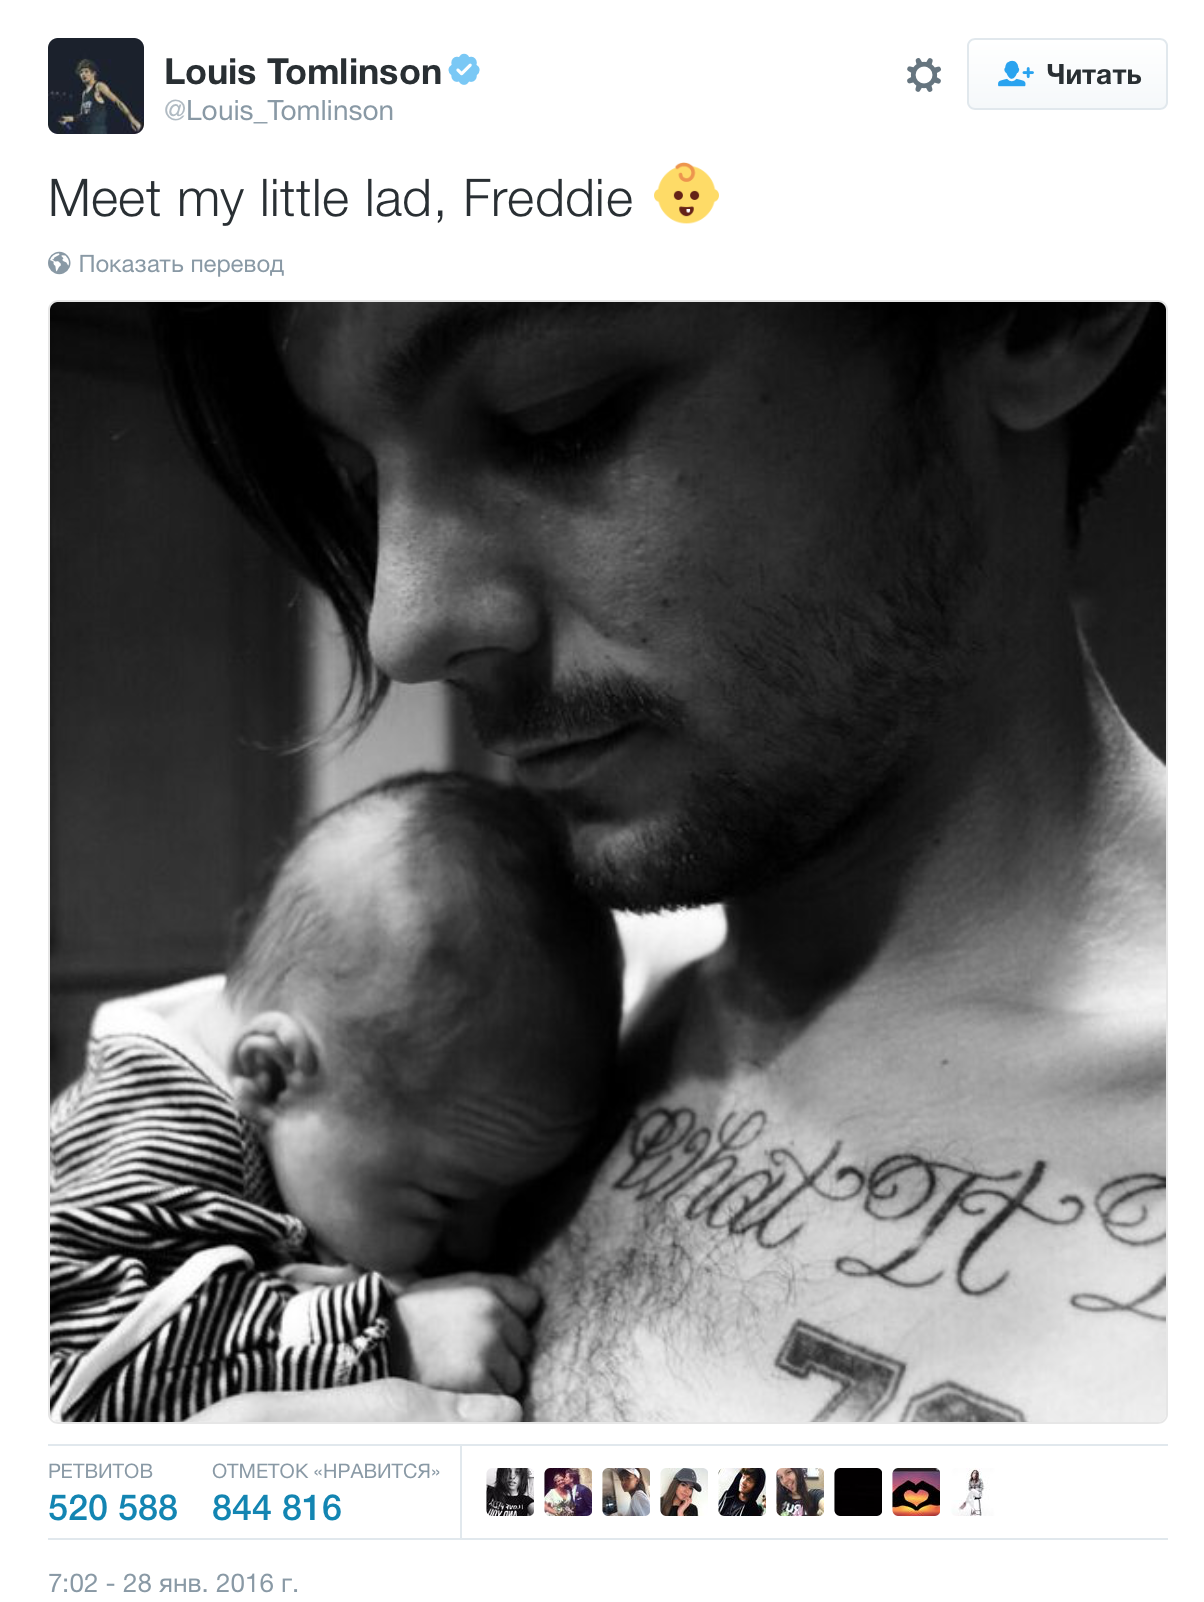Open the second liker's avatar, a couple kissing

(568, 1492)
